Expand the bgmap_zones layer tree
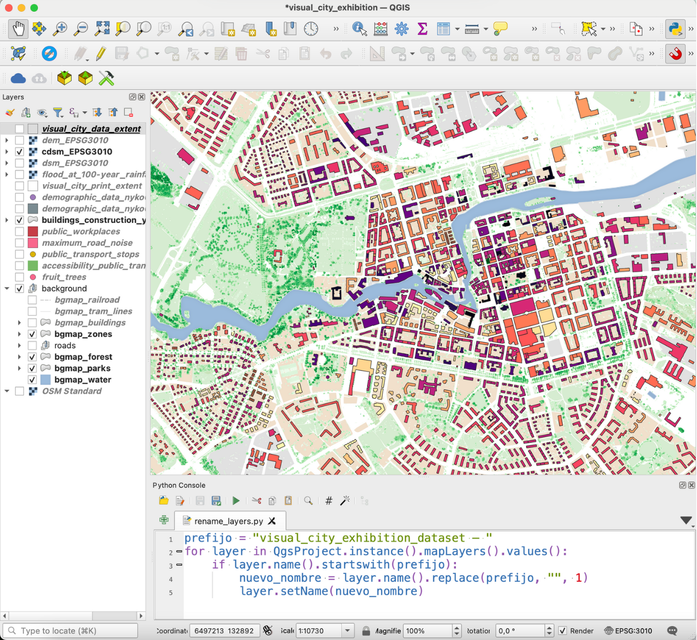Screen dimensions: 697x640 coord(20,335)
